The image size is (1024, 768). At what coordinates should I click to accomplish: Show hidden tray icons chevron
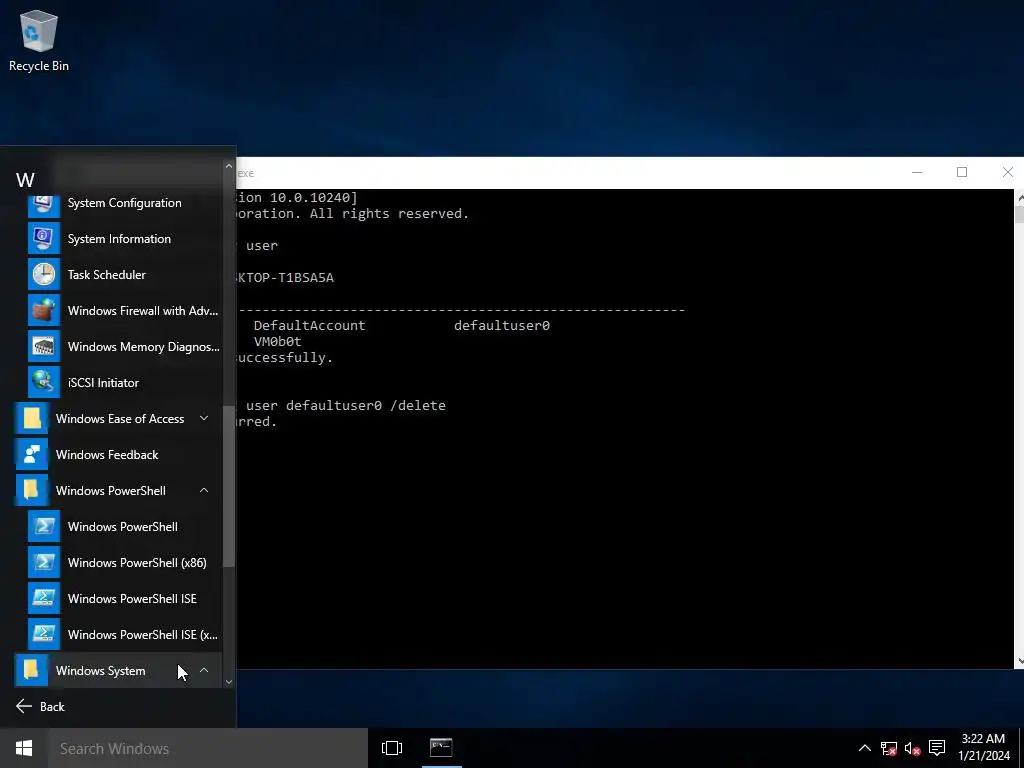click(864, 748)
